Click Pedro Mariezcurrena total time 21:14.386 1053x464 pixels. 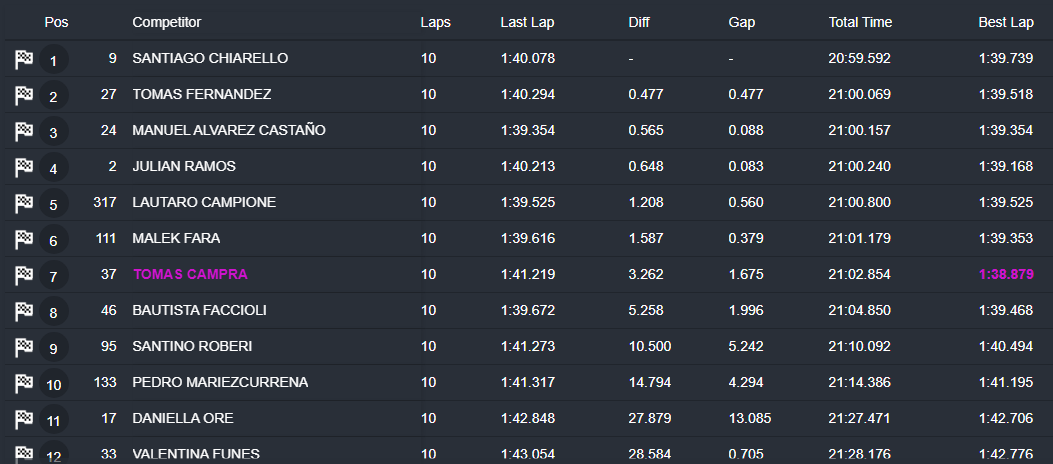pos(860,382)
